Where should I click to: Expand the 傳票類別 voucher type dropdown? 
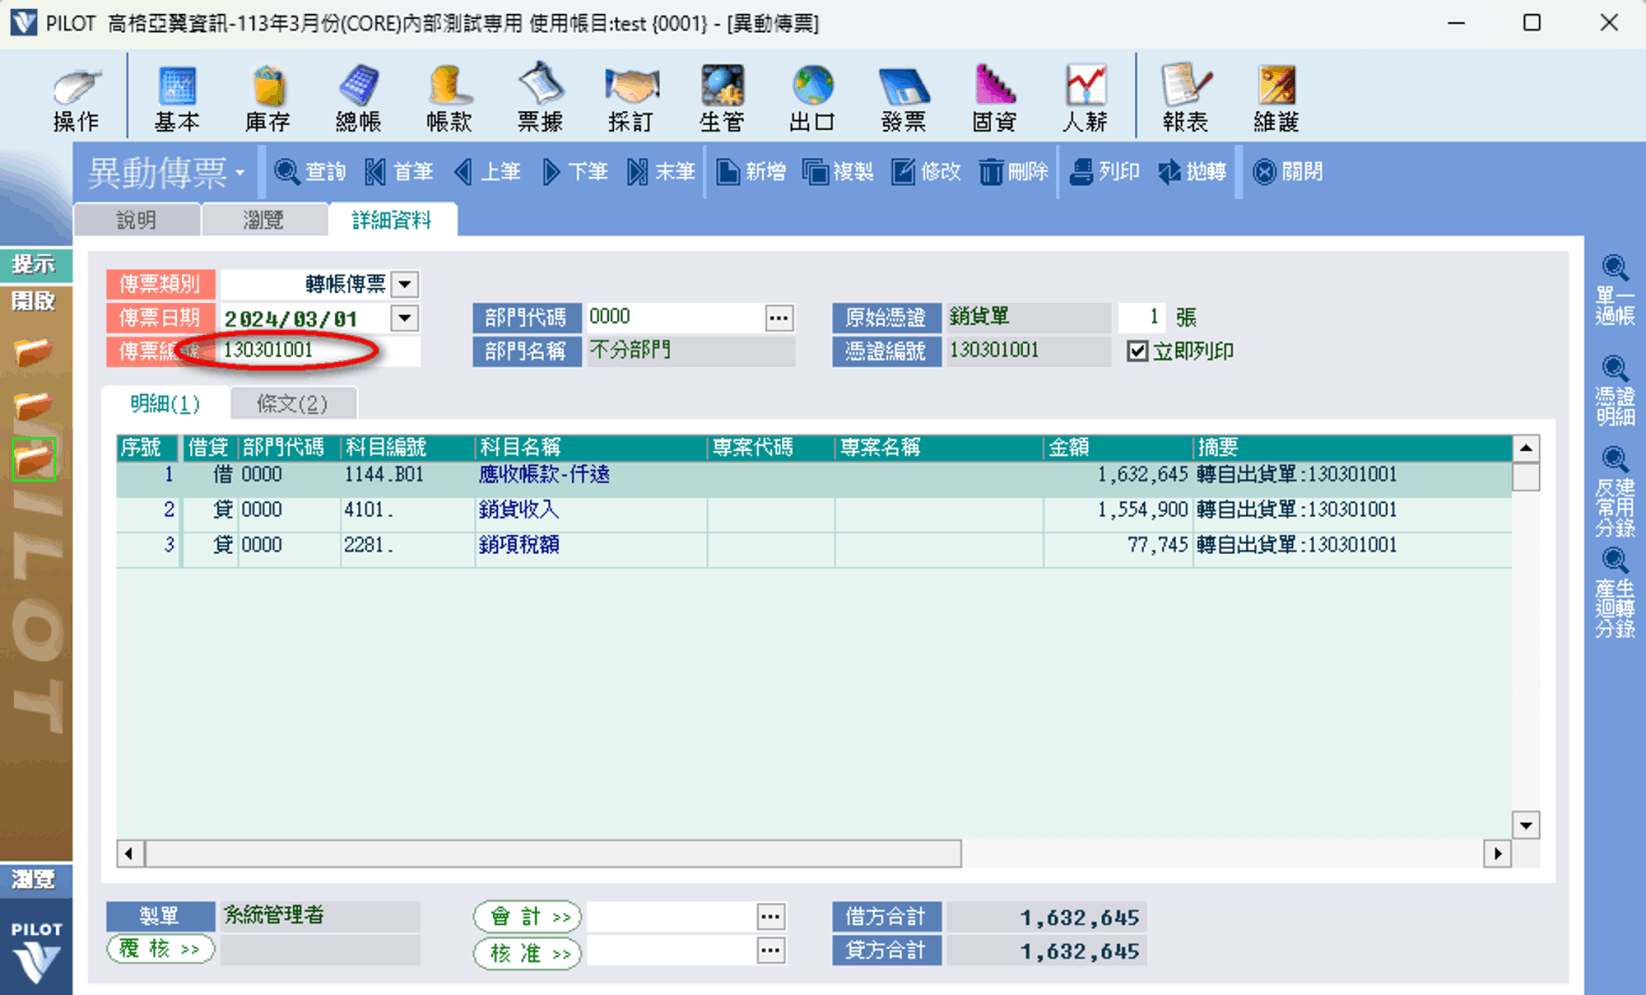[405, 285]
